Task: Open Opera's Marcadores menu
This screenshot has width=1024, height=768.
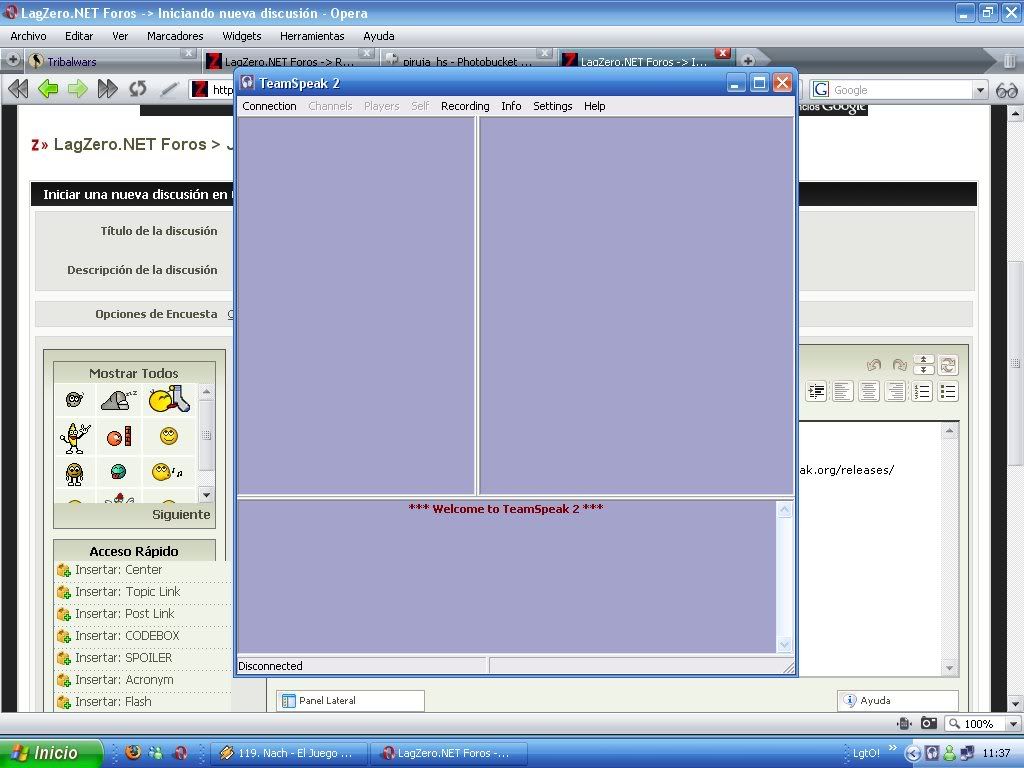Action: click(175, 36)
